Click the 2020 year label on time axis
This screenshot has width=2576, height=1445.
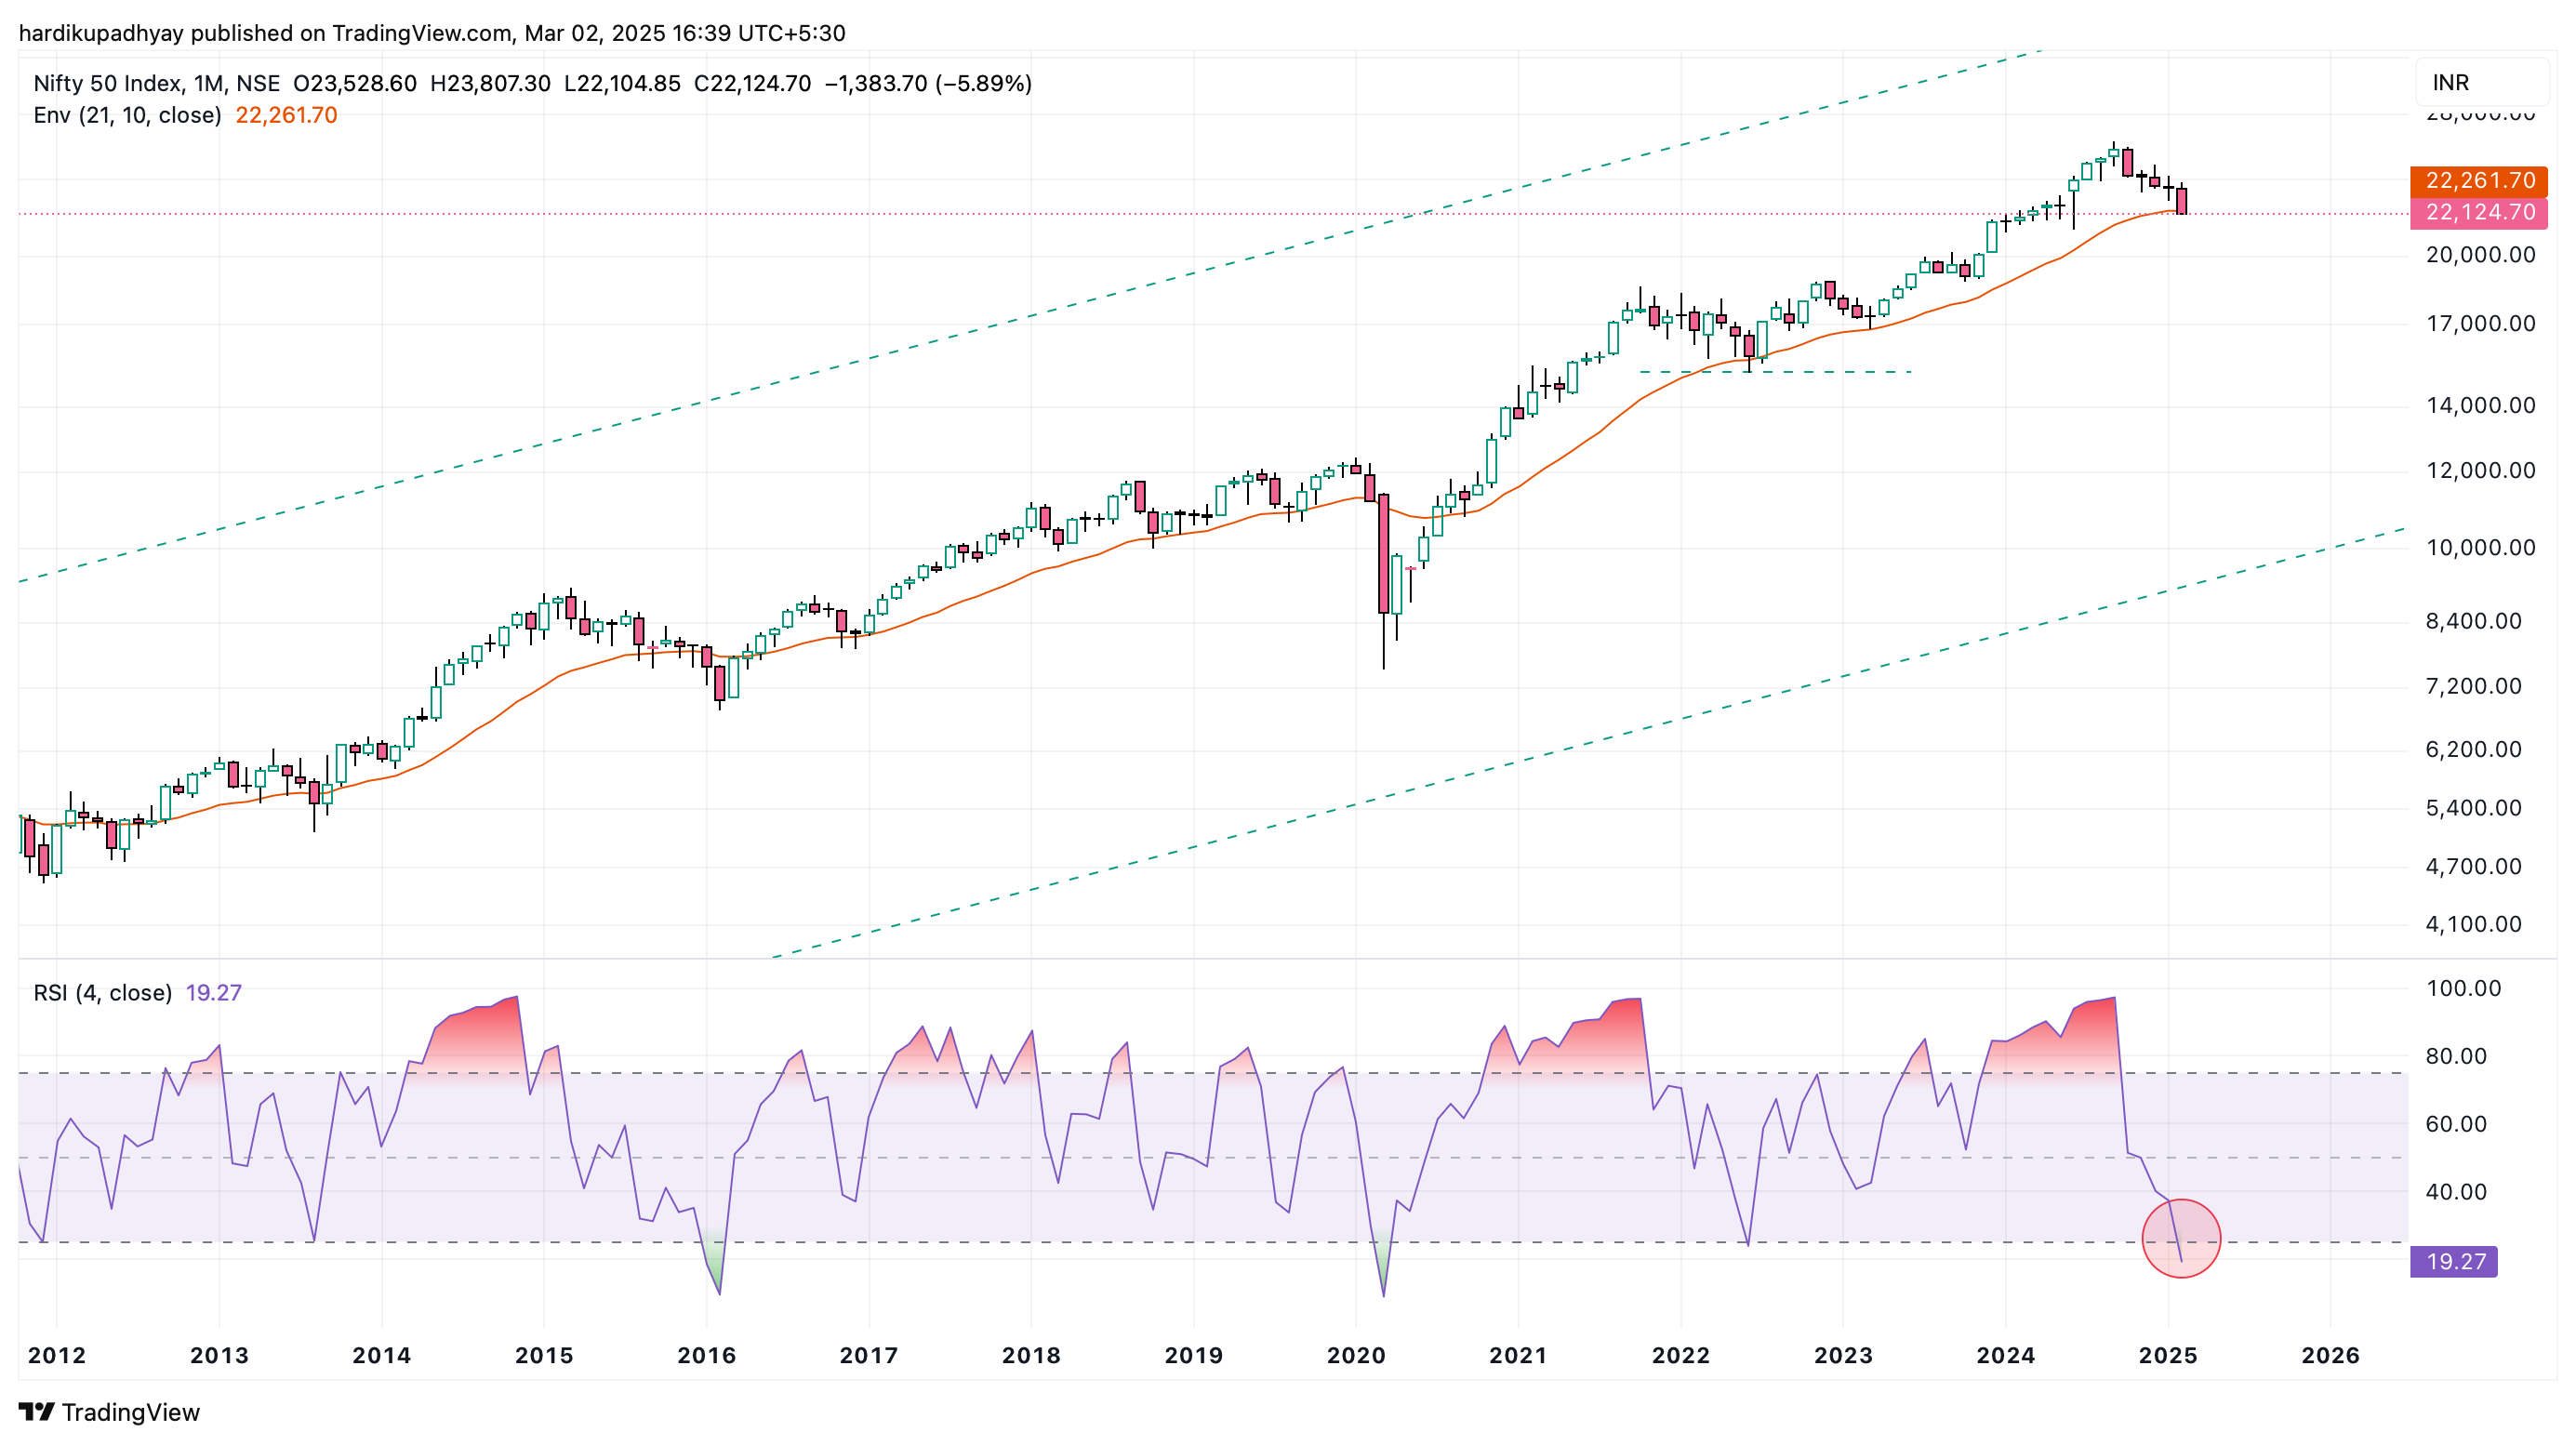coord(1356,1355)
